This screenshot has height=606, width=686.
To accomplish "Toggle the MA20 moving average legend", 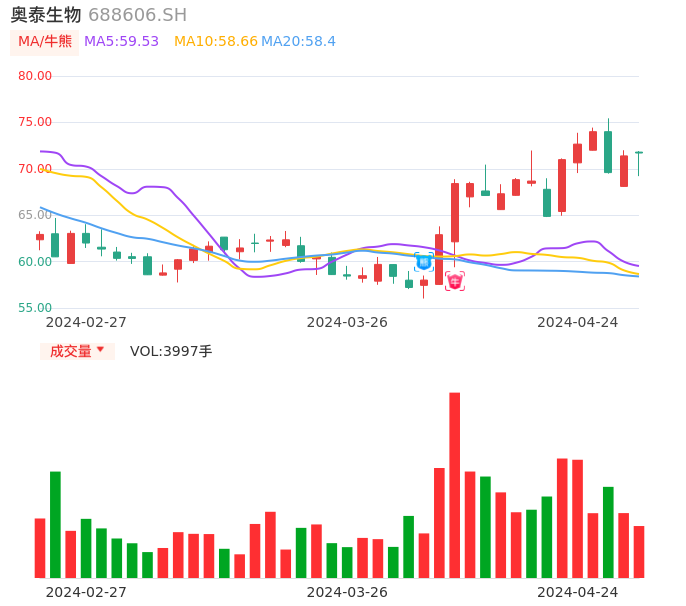I will point(298,42).
